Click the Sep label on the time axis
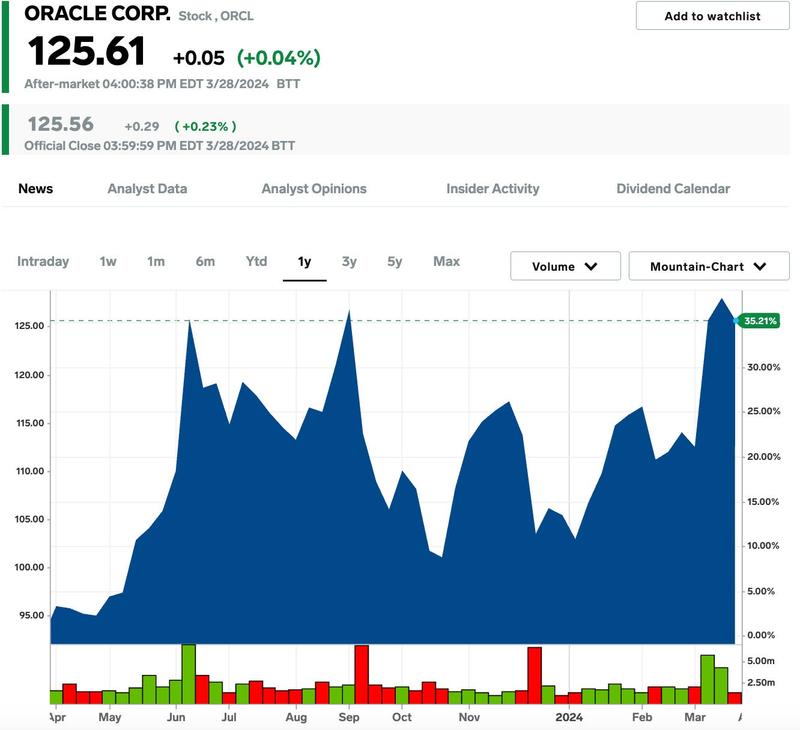This screenshot has height=730, width=800. click(349, 717)
